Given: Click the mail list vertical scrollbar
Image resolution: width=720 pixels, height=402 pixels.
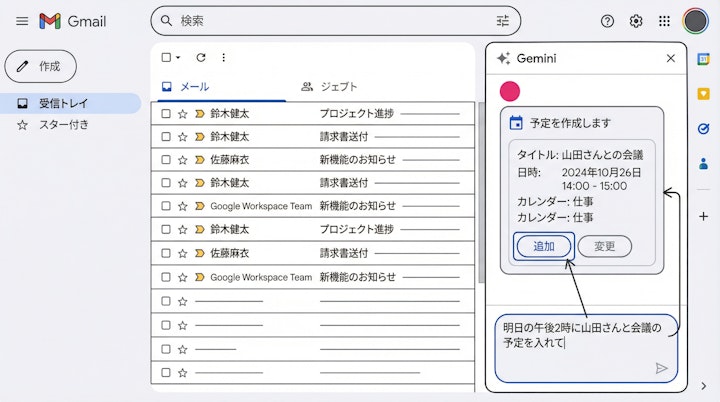Looking at the screenshot, I should 481,193.
